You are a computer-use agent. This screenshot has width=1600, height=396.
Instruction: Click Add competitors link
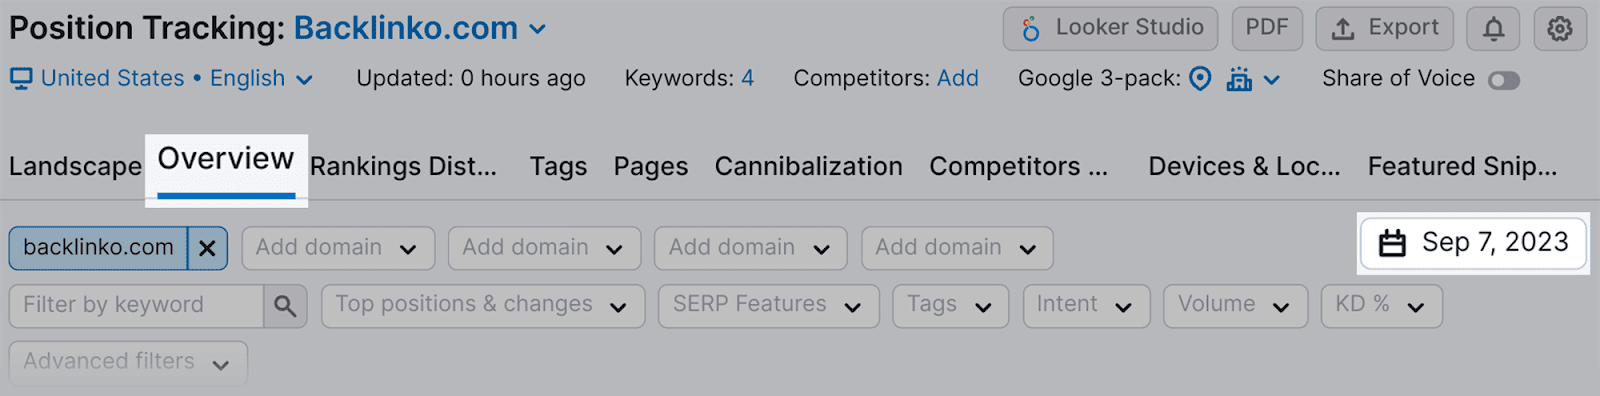(958, 78)
